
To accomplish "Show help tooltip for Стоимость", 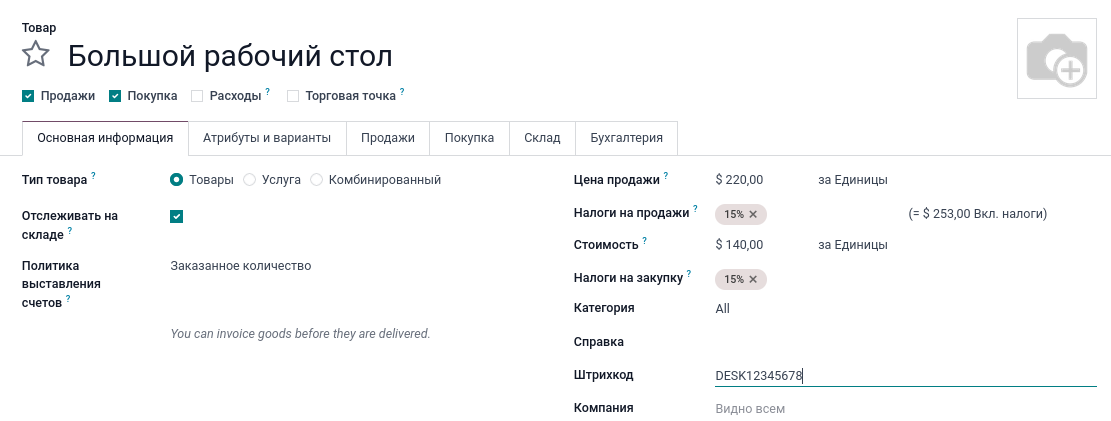I will (645, 240).
